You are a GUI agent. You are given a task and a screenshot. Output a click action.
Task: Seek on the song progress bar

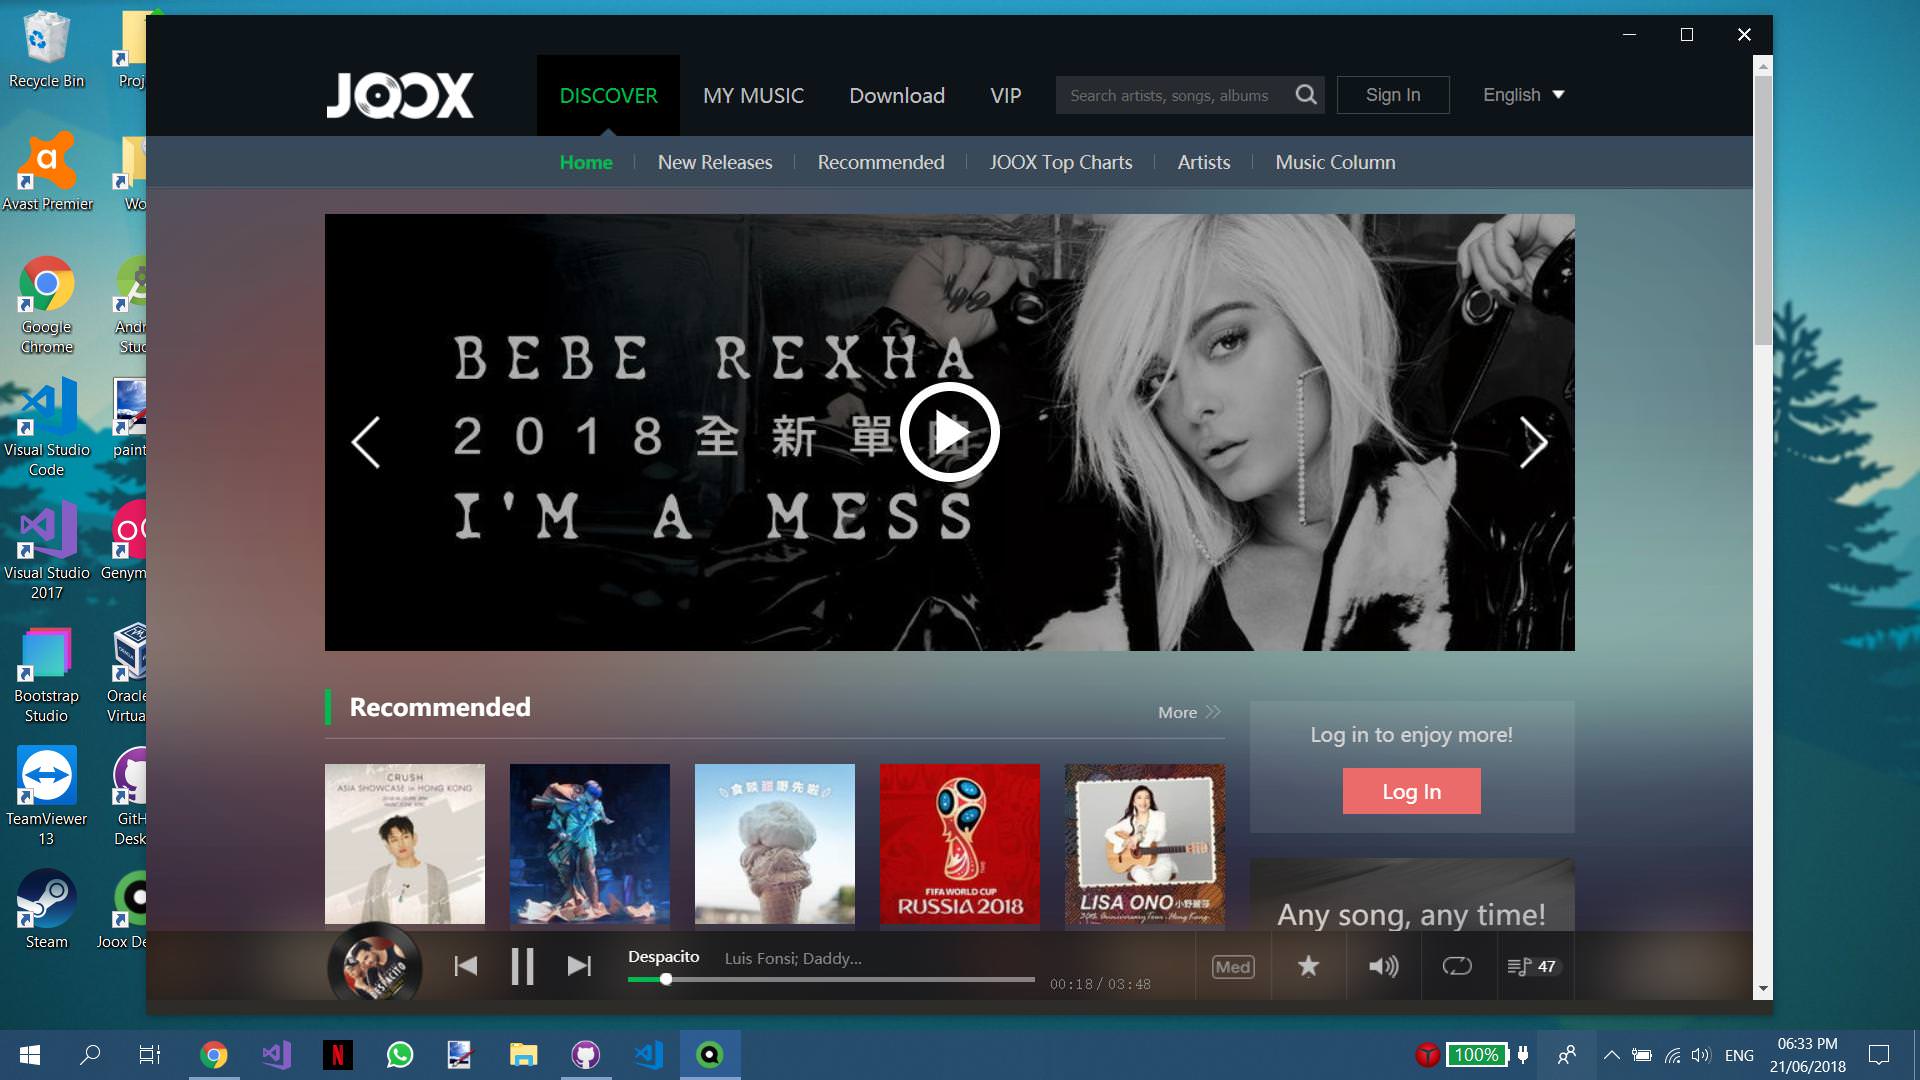tap(831, 980)
